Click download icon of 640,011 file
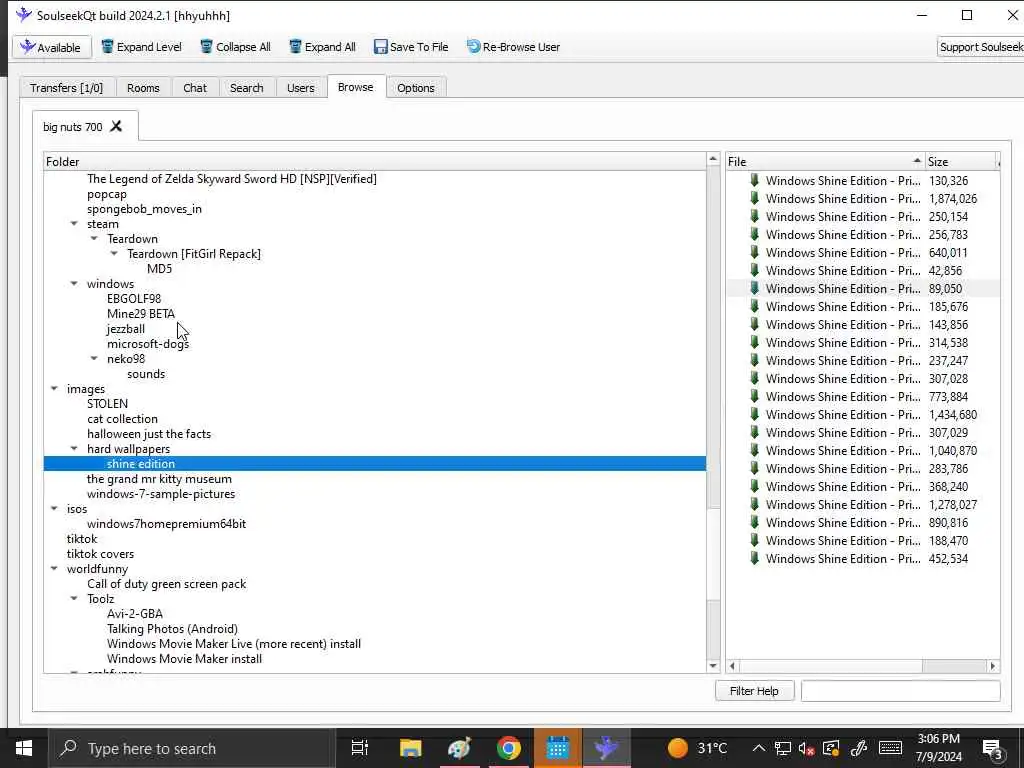The image size is (1024, 768). [754, 252]
